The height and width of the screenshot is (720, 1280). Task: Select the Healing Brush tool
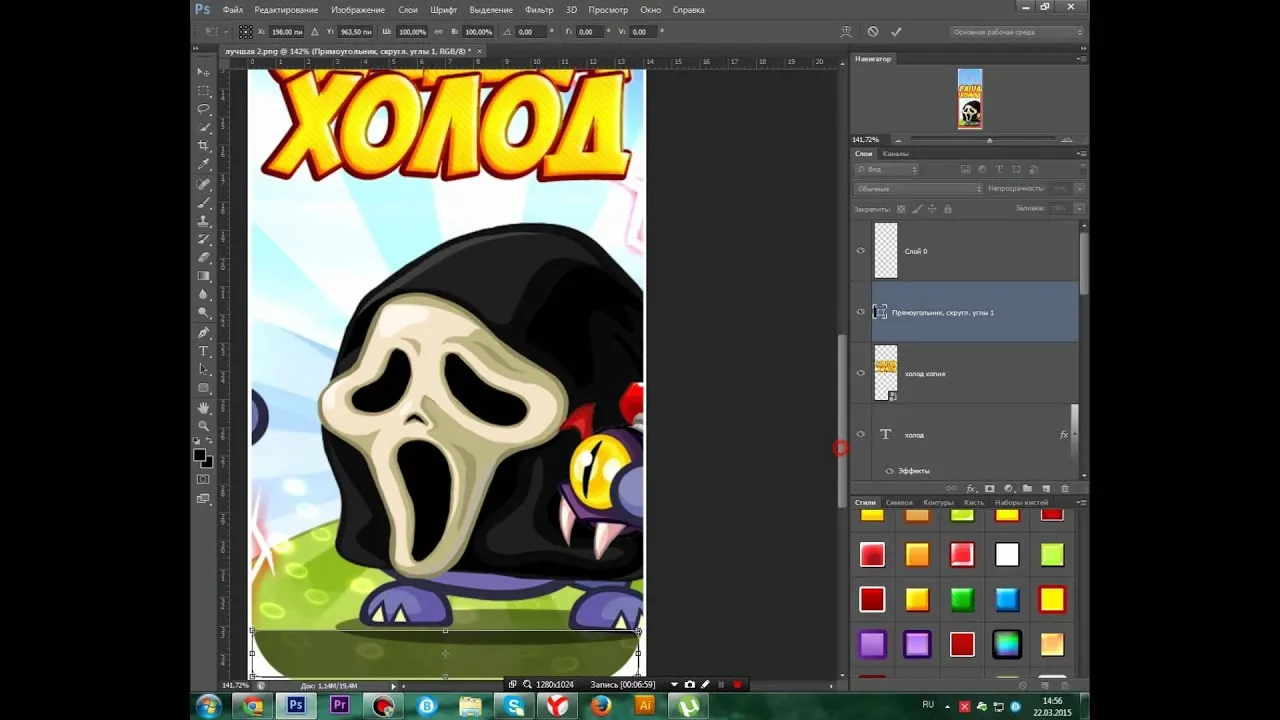tap(204, 184)
